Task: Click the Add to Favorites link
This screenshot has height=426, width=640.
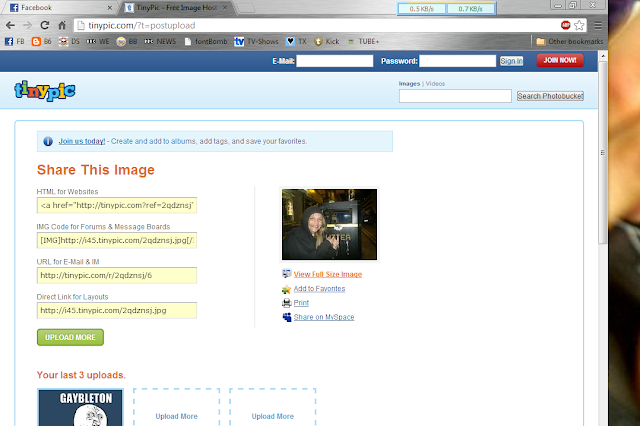Action: tap(319, 288)
